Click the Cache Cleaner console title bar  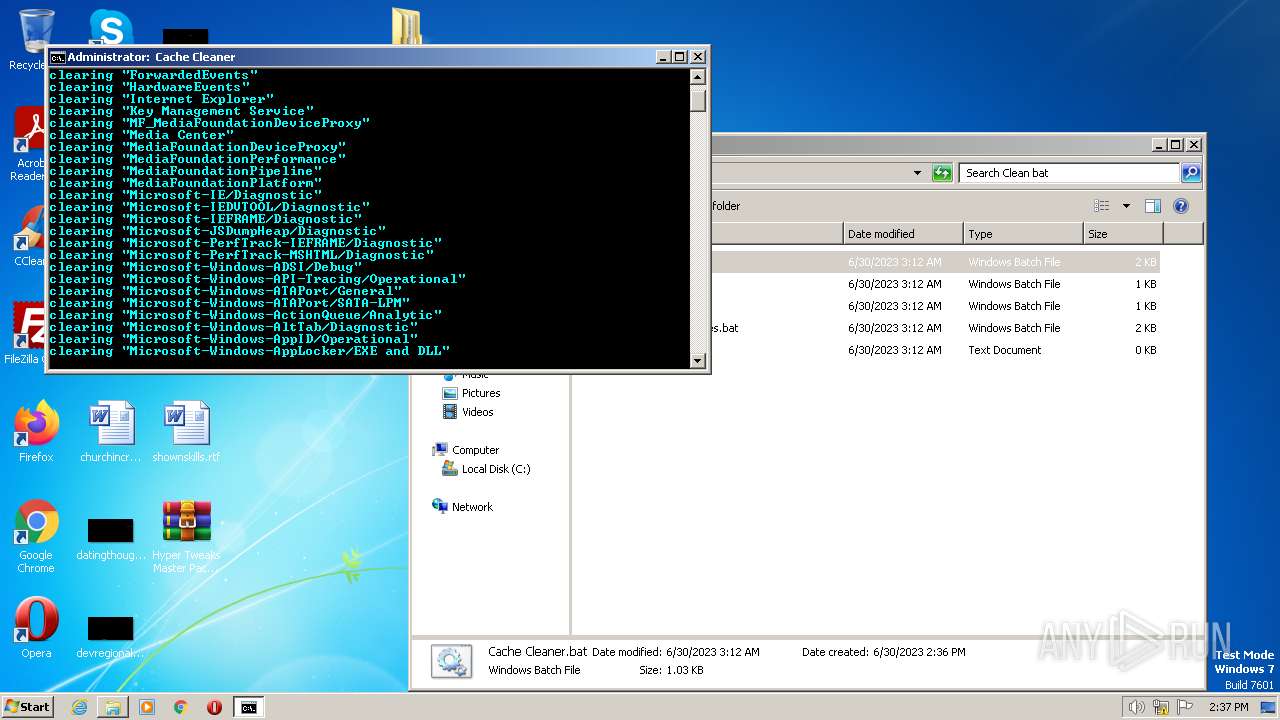(x=352, y=57)
